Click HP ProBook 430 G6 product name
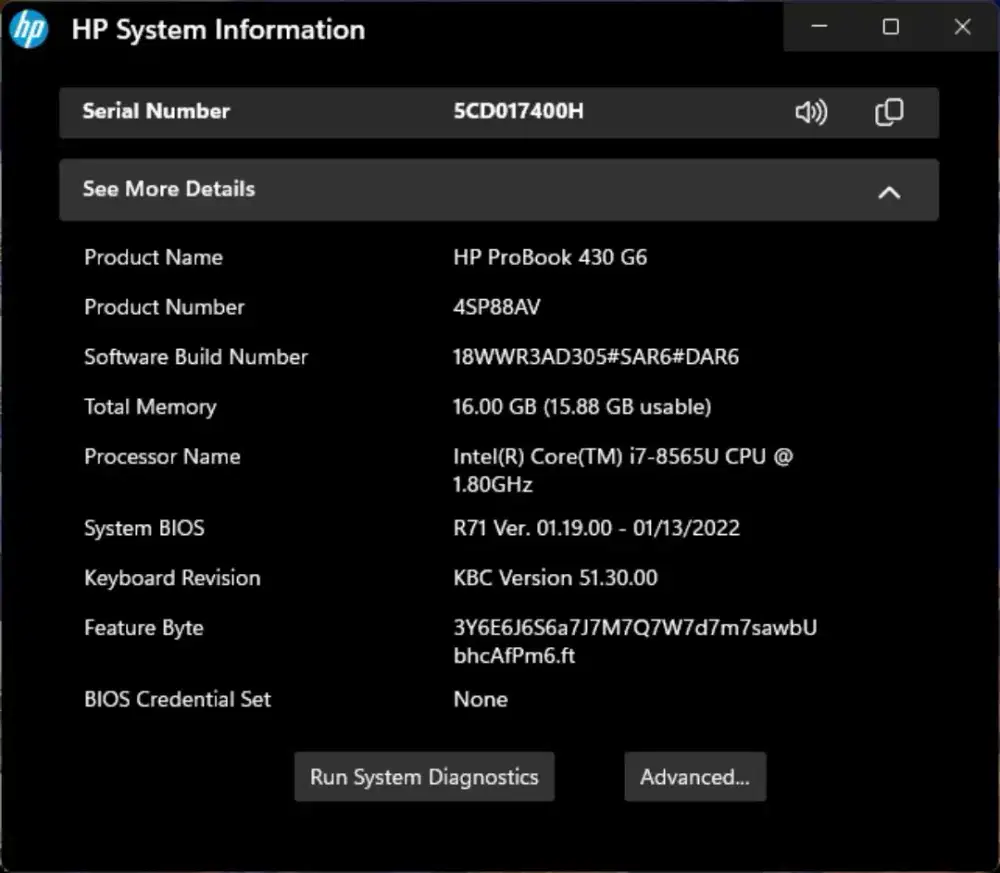This screenshot has height=873, width=1000. click(x=550, y=257)
